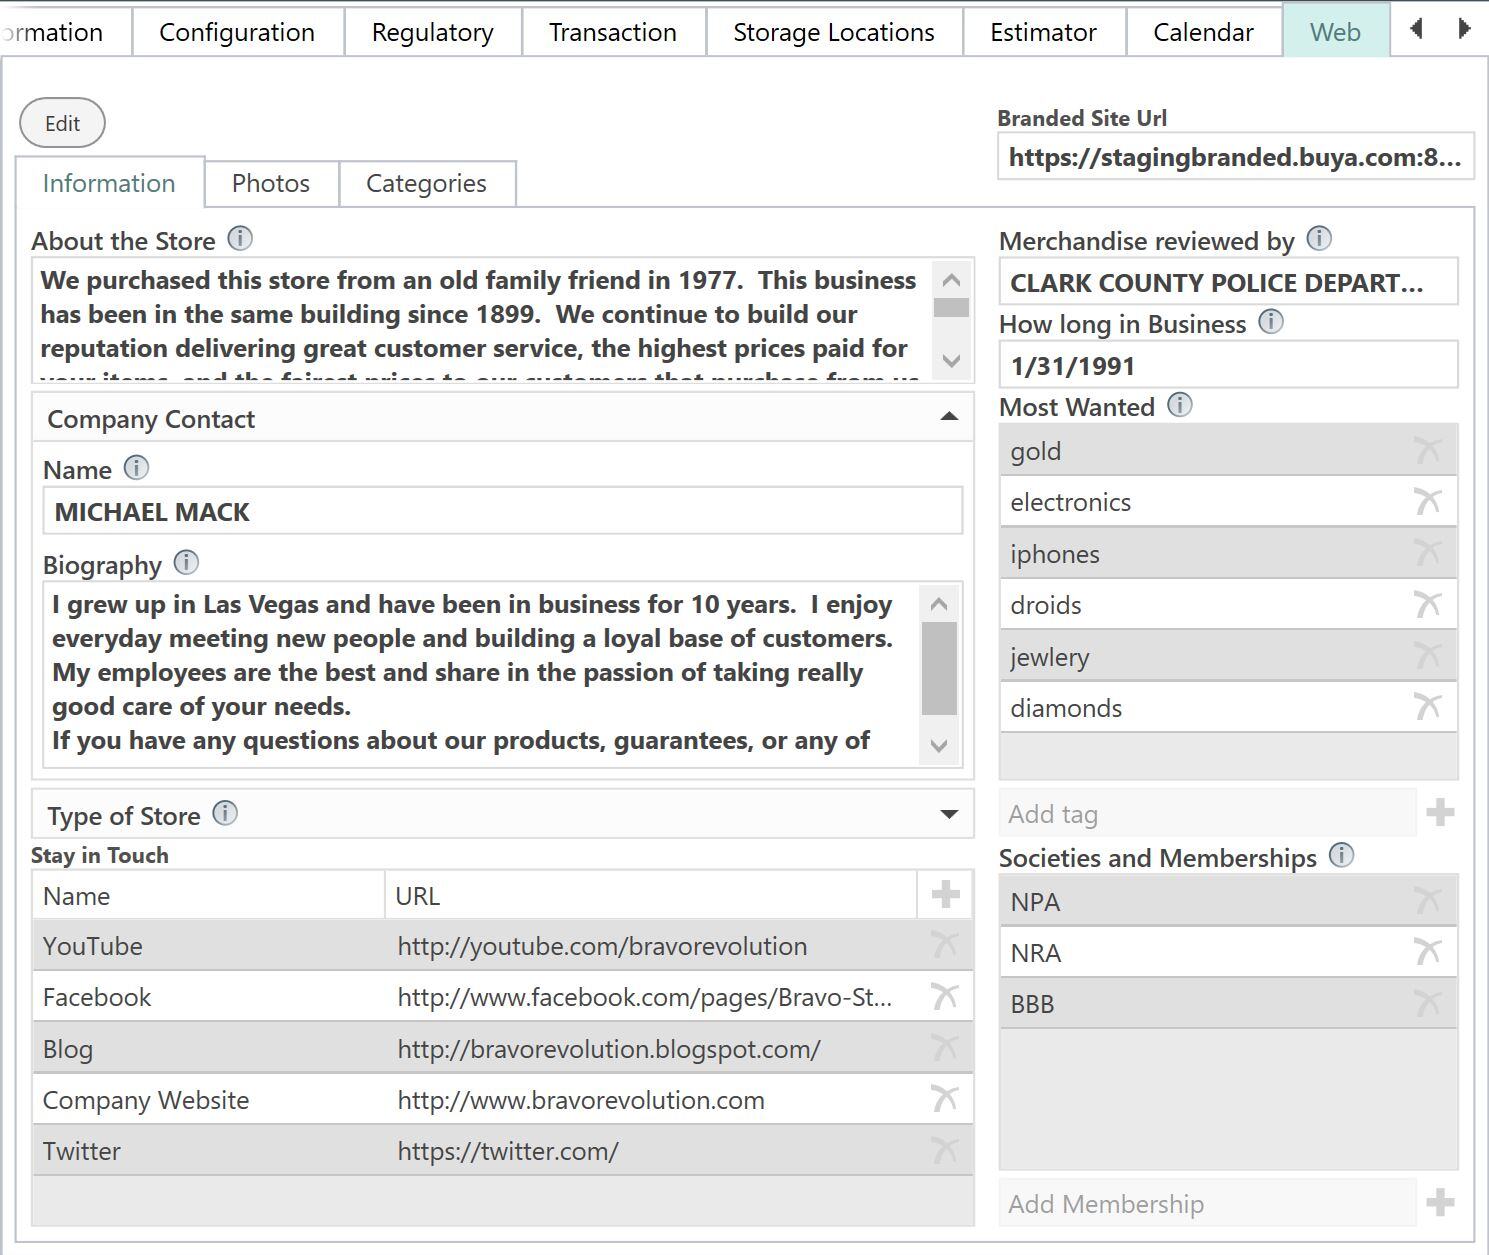Screen dimensions: 1489x1255
Task: Click About the Store scroll up arrow
Action: point(951,280)
